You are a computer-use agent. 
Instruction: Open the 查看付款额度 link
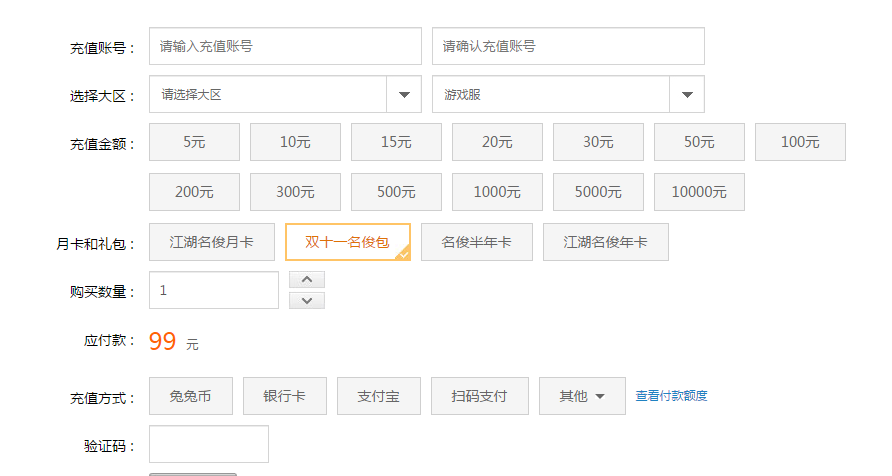click(x=671, y=396)
